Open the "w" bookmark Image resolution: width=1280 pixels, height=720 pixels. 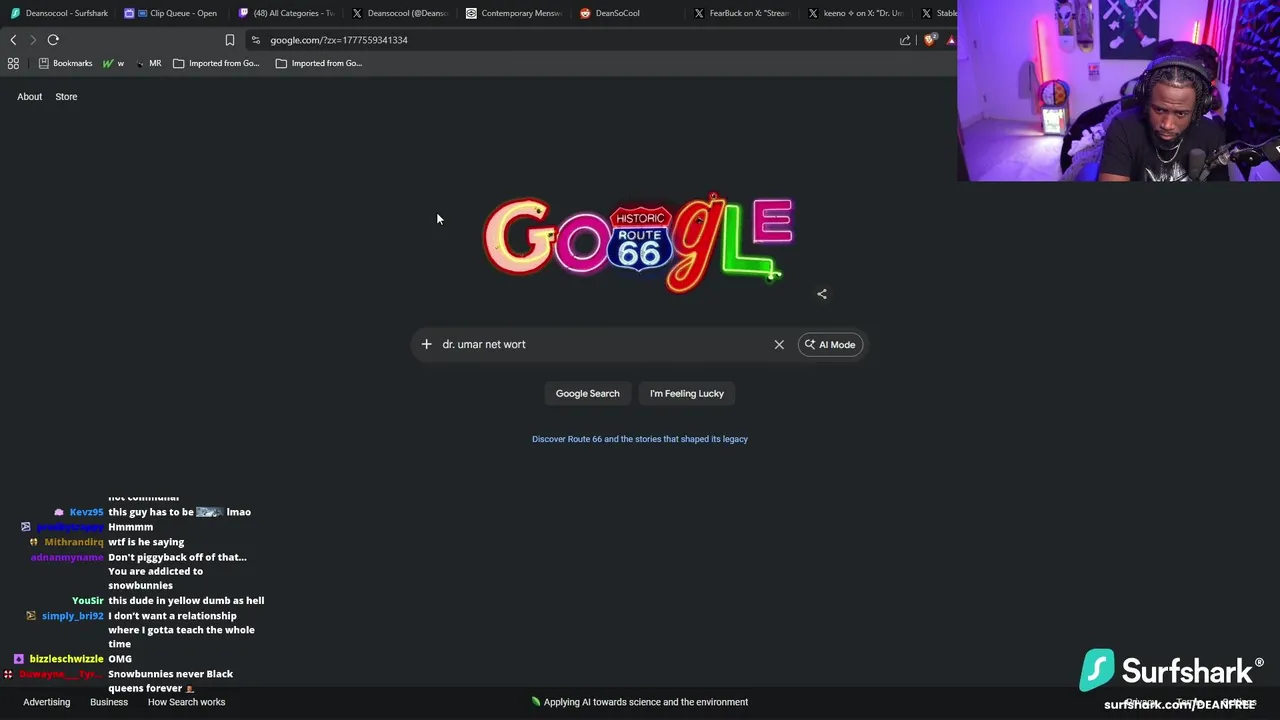(114, 63)
